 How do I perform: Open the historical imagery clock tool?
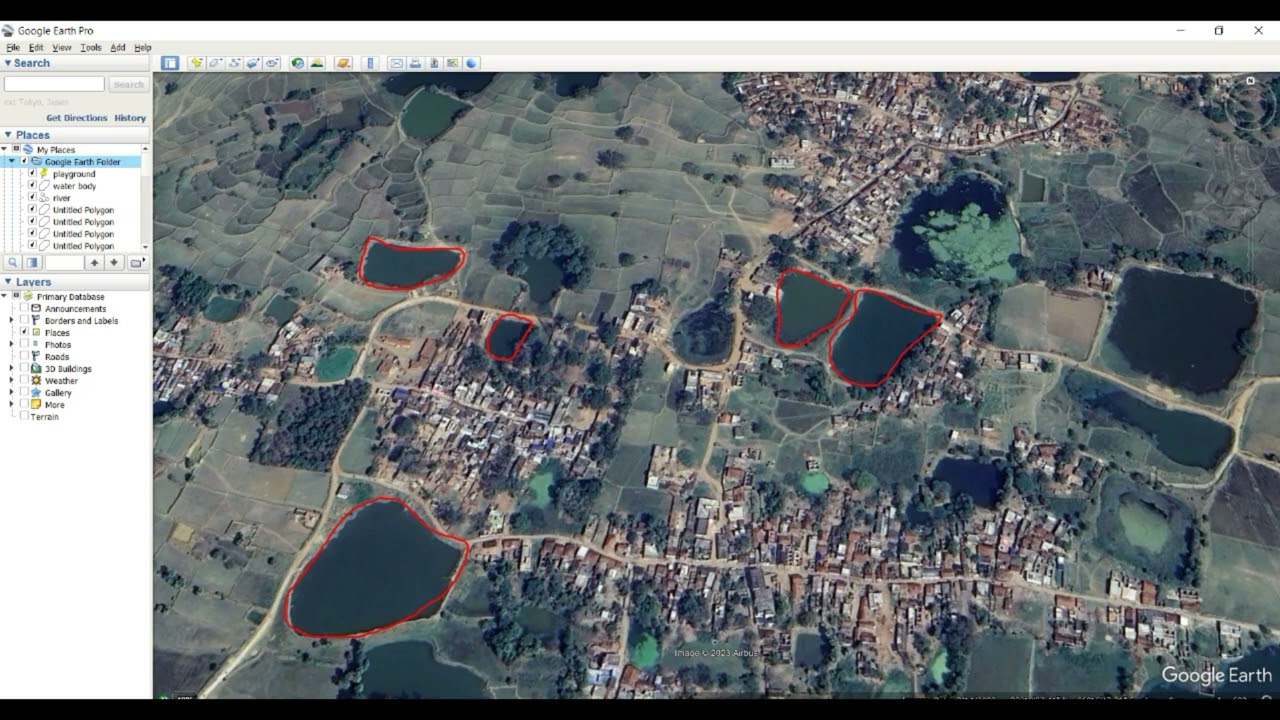click(298, 63)
